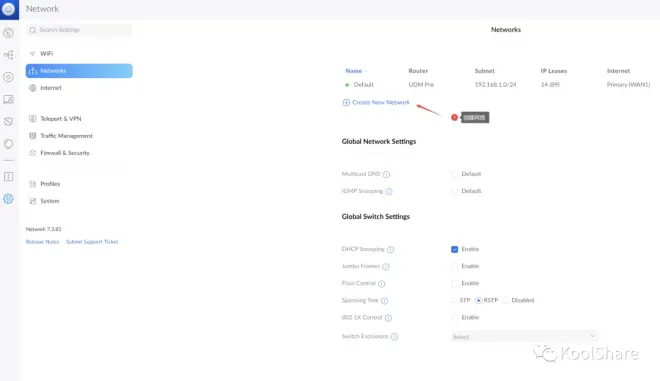660x381 pixels.
Task: Disable the DHCP Snooping Enable checkbox
Action: (x=455, y=249)
